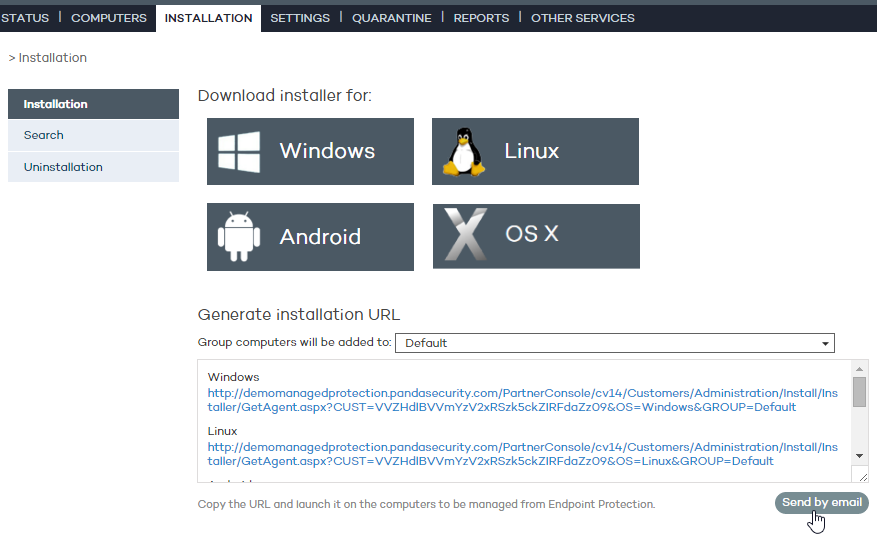Click the Linux penguin icon
The image size is (877, 539).
point(464,152)
